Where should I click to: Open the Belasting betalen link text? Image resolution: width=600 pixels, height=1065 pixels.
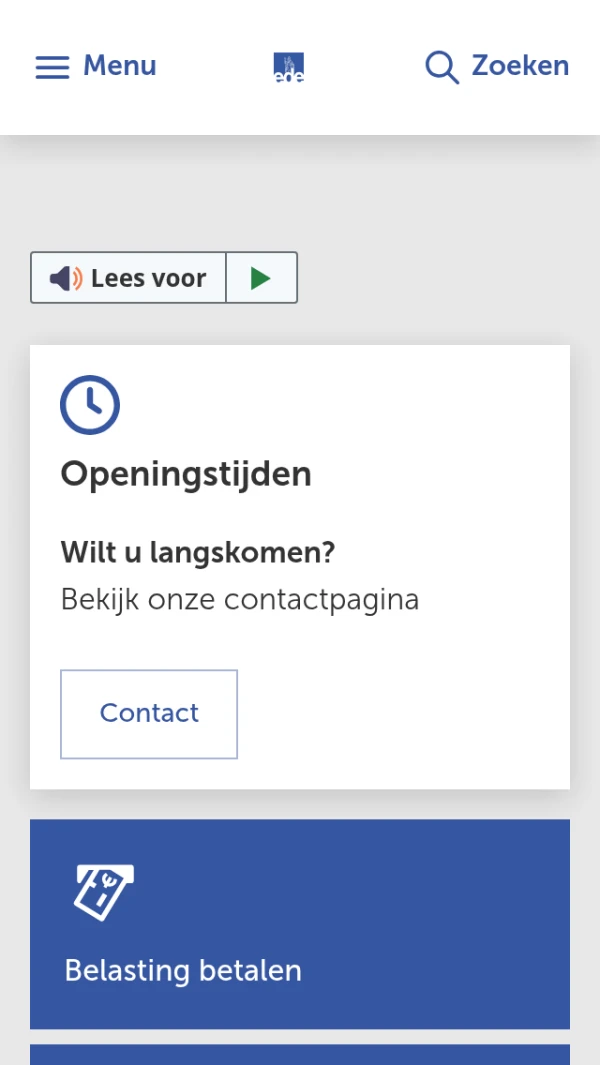[183, 971]
